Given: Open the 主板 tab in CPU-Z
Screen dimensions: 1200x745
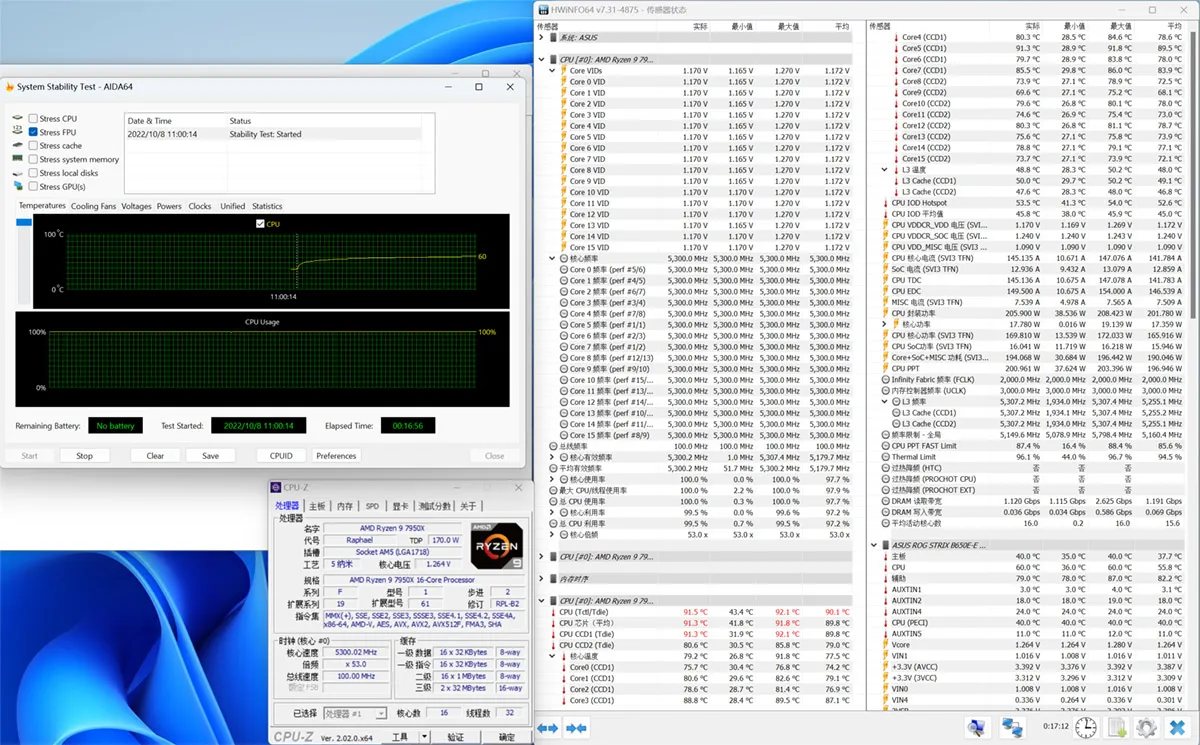Looking at the screenshot, I should 317,506.
